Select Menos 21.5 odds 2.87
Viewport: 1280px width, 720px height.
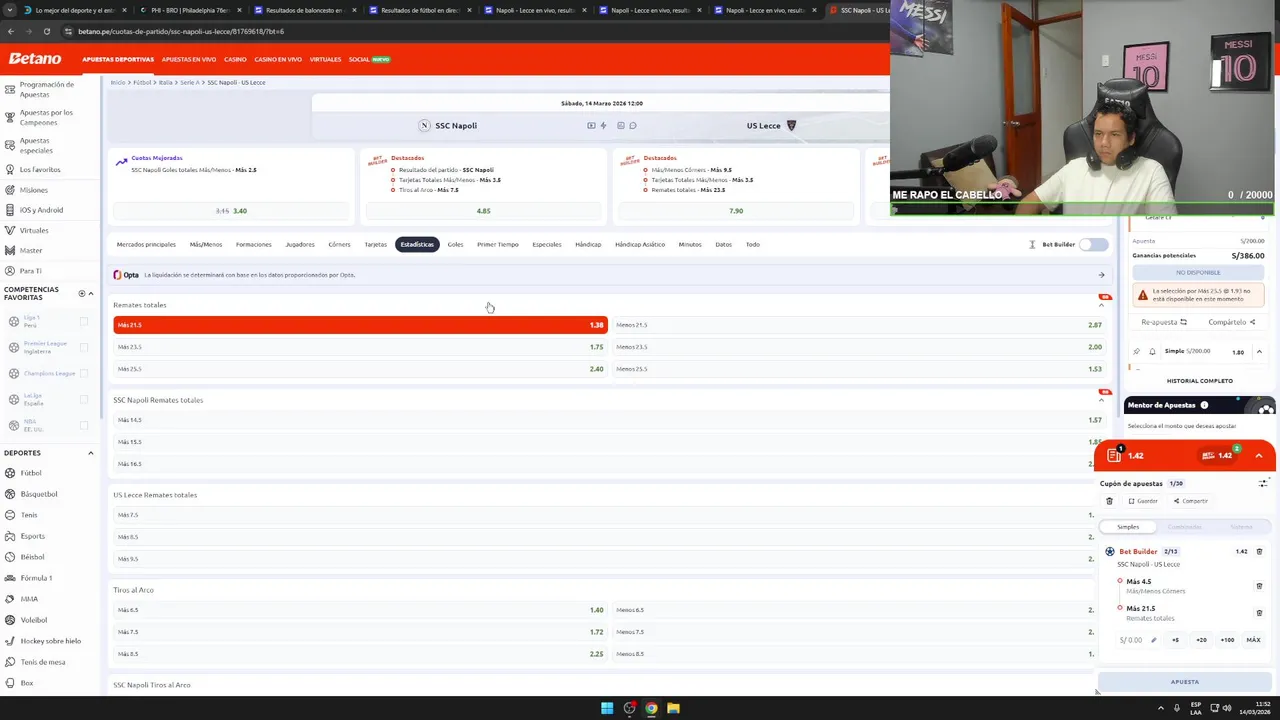click(858, 325)
